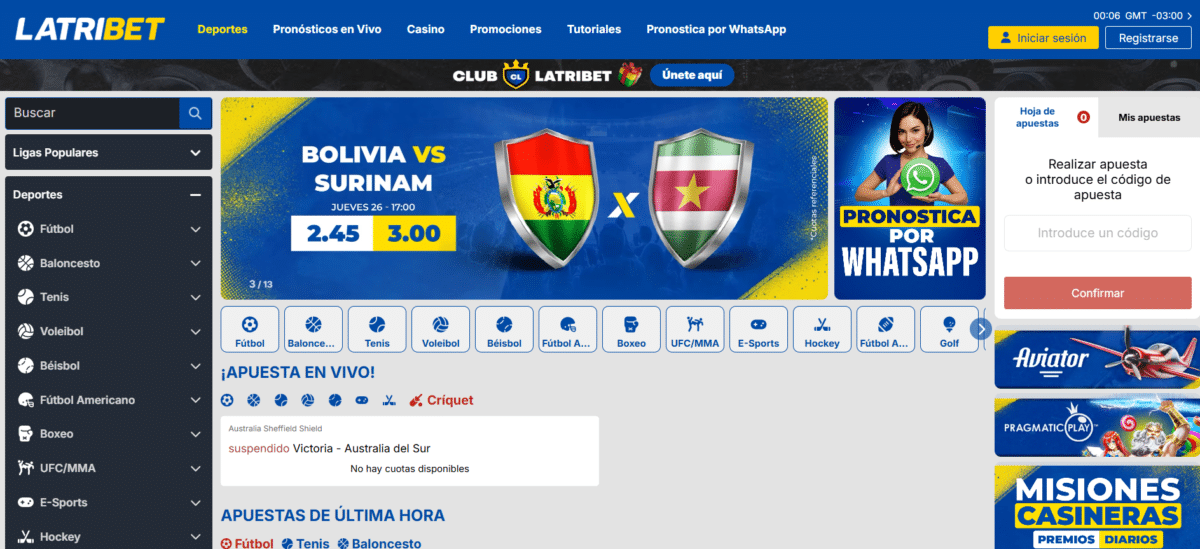Click the sports carousel next arrow
Viewport: 1200px width, 549px height.
(x=981, y=328)
